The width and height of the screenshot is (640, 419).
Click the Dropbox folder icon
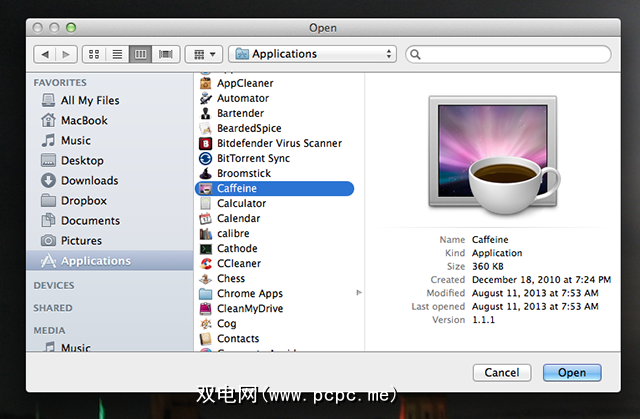48,200
